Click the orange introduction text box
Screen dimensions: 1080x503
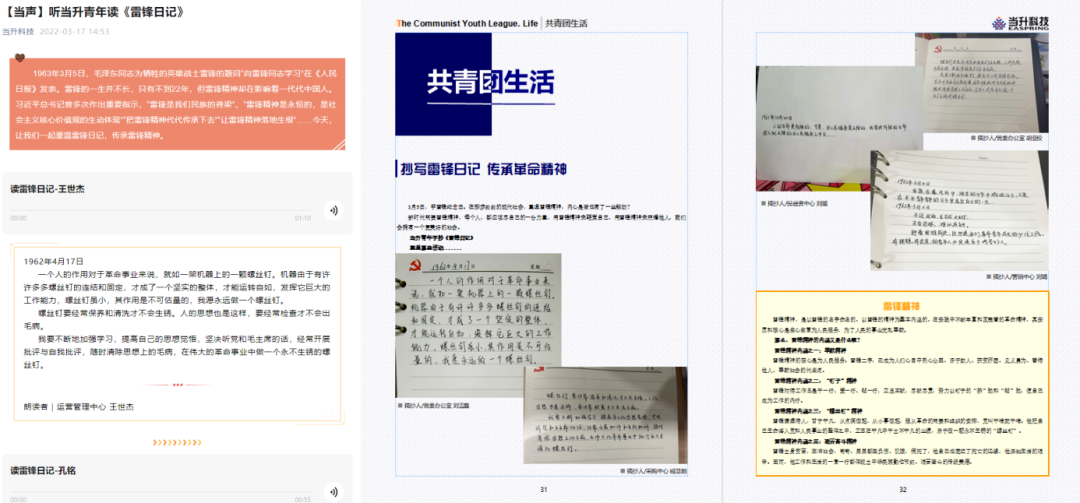pos(177,103)
